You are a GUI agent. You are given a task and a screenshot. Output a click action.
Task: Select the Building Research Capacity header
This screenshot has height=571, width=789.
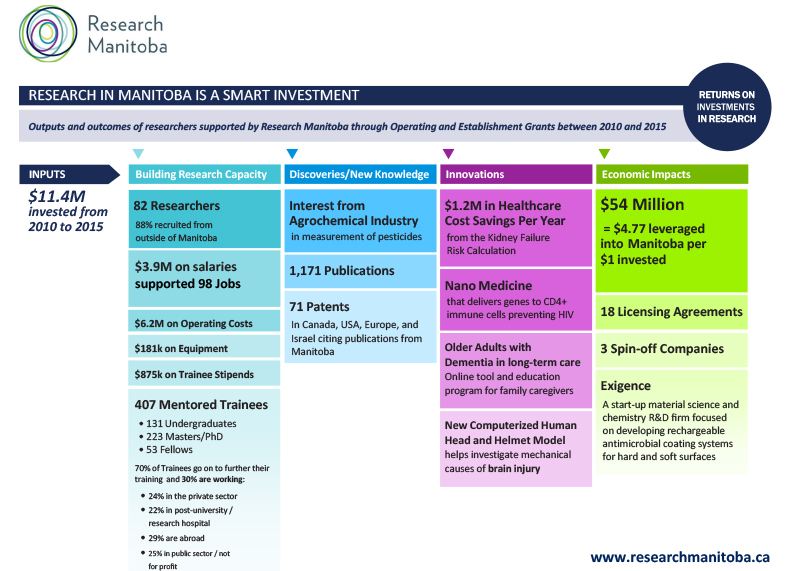tap(204, 174)
